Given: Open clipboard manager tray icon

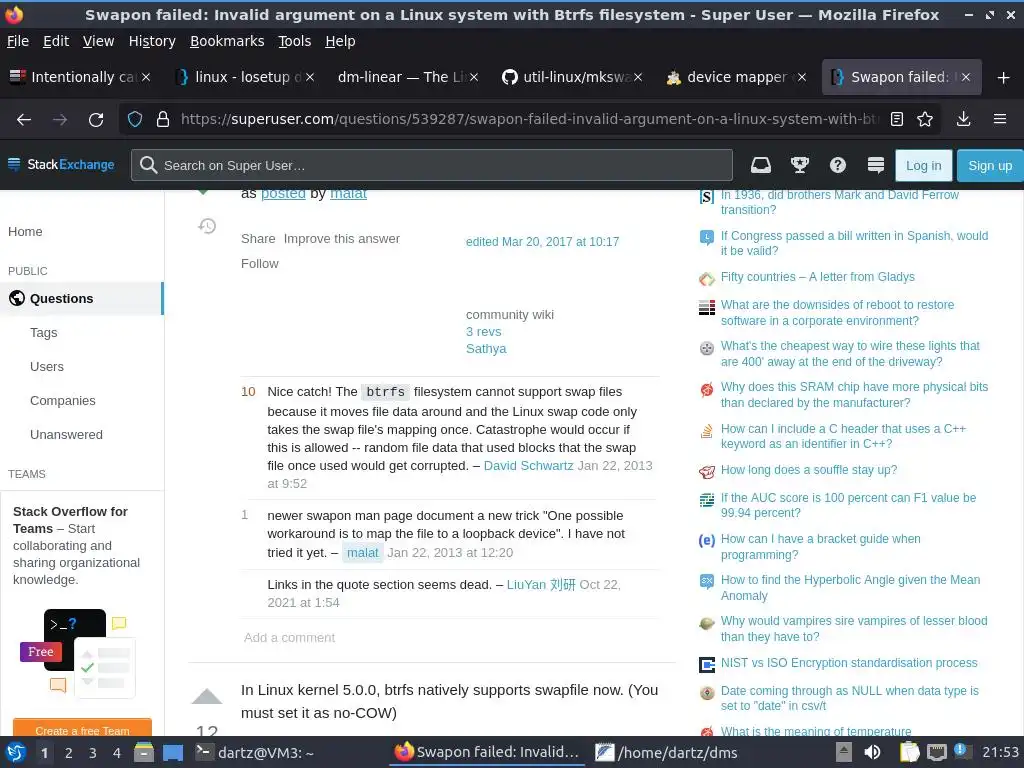Looking at the screenshot, I should tap(908, 752).
